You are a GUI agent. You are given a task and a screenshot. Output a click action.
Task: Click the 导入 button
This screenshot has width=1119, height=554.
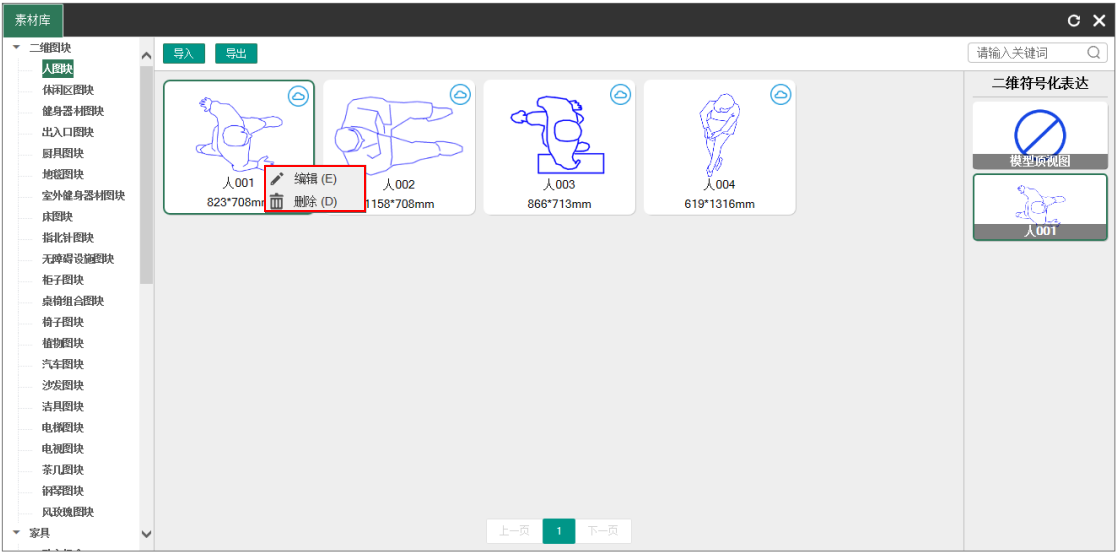click(x=183, y=54)
